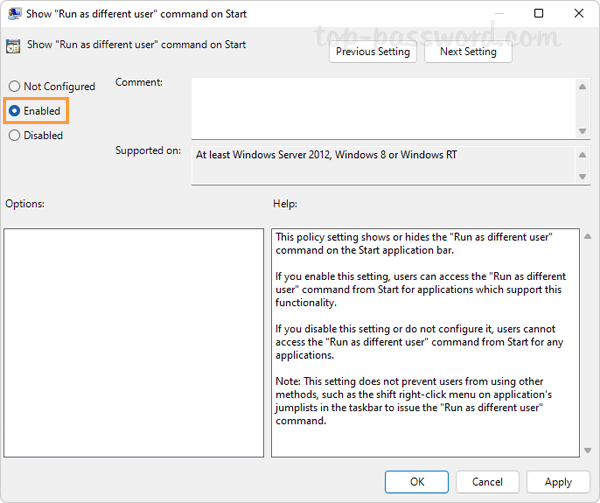600x503 pixels.
Task: Click the Supported on scroll up arrow
Action: (583, 155)
